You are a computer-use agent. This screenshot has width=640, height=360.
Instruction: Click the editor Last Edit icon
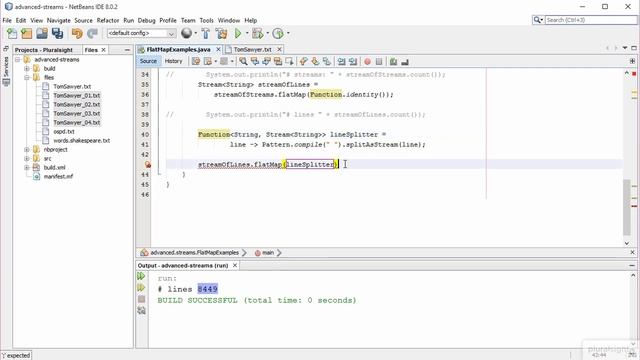(x=196, y=61)
